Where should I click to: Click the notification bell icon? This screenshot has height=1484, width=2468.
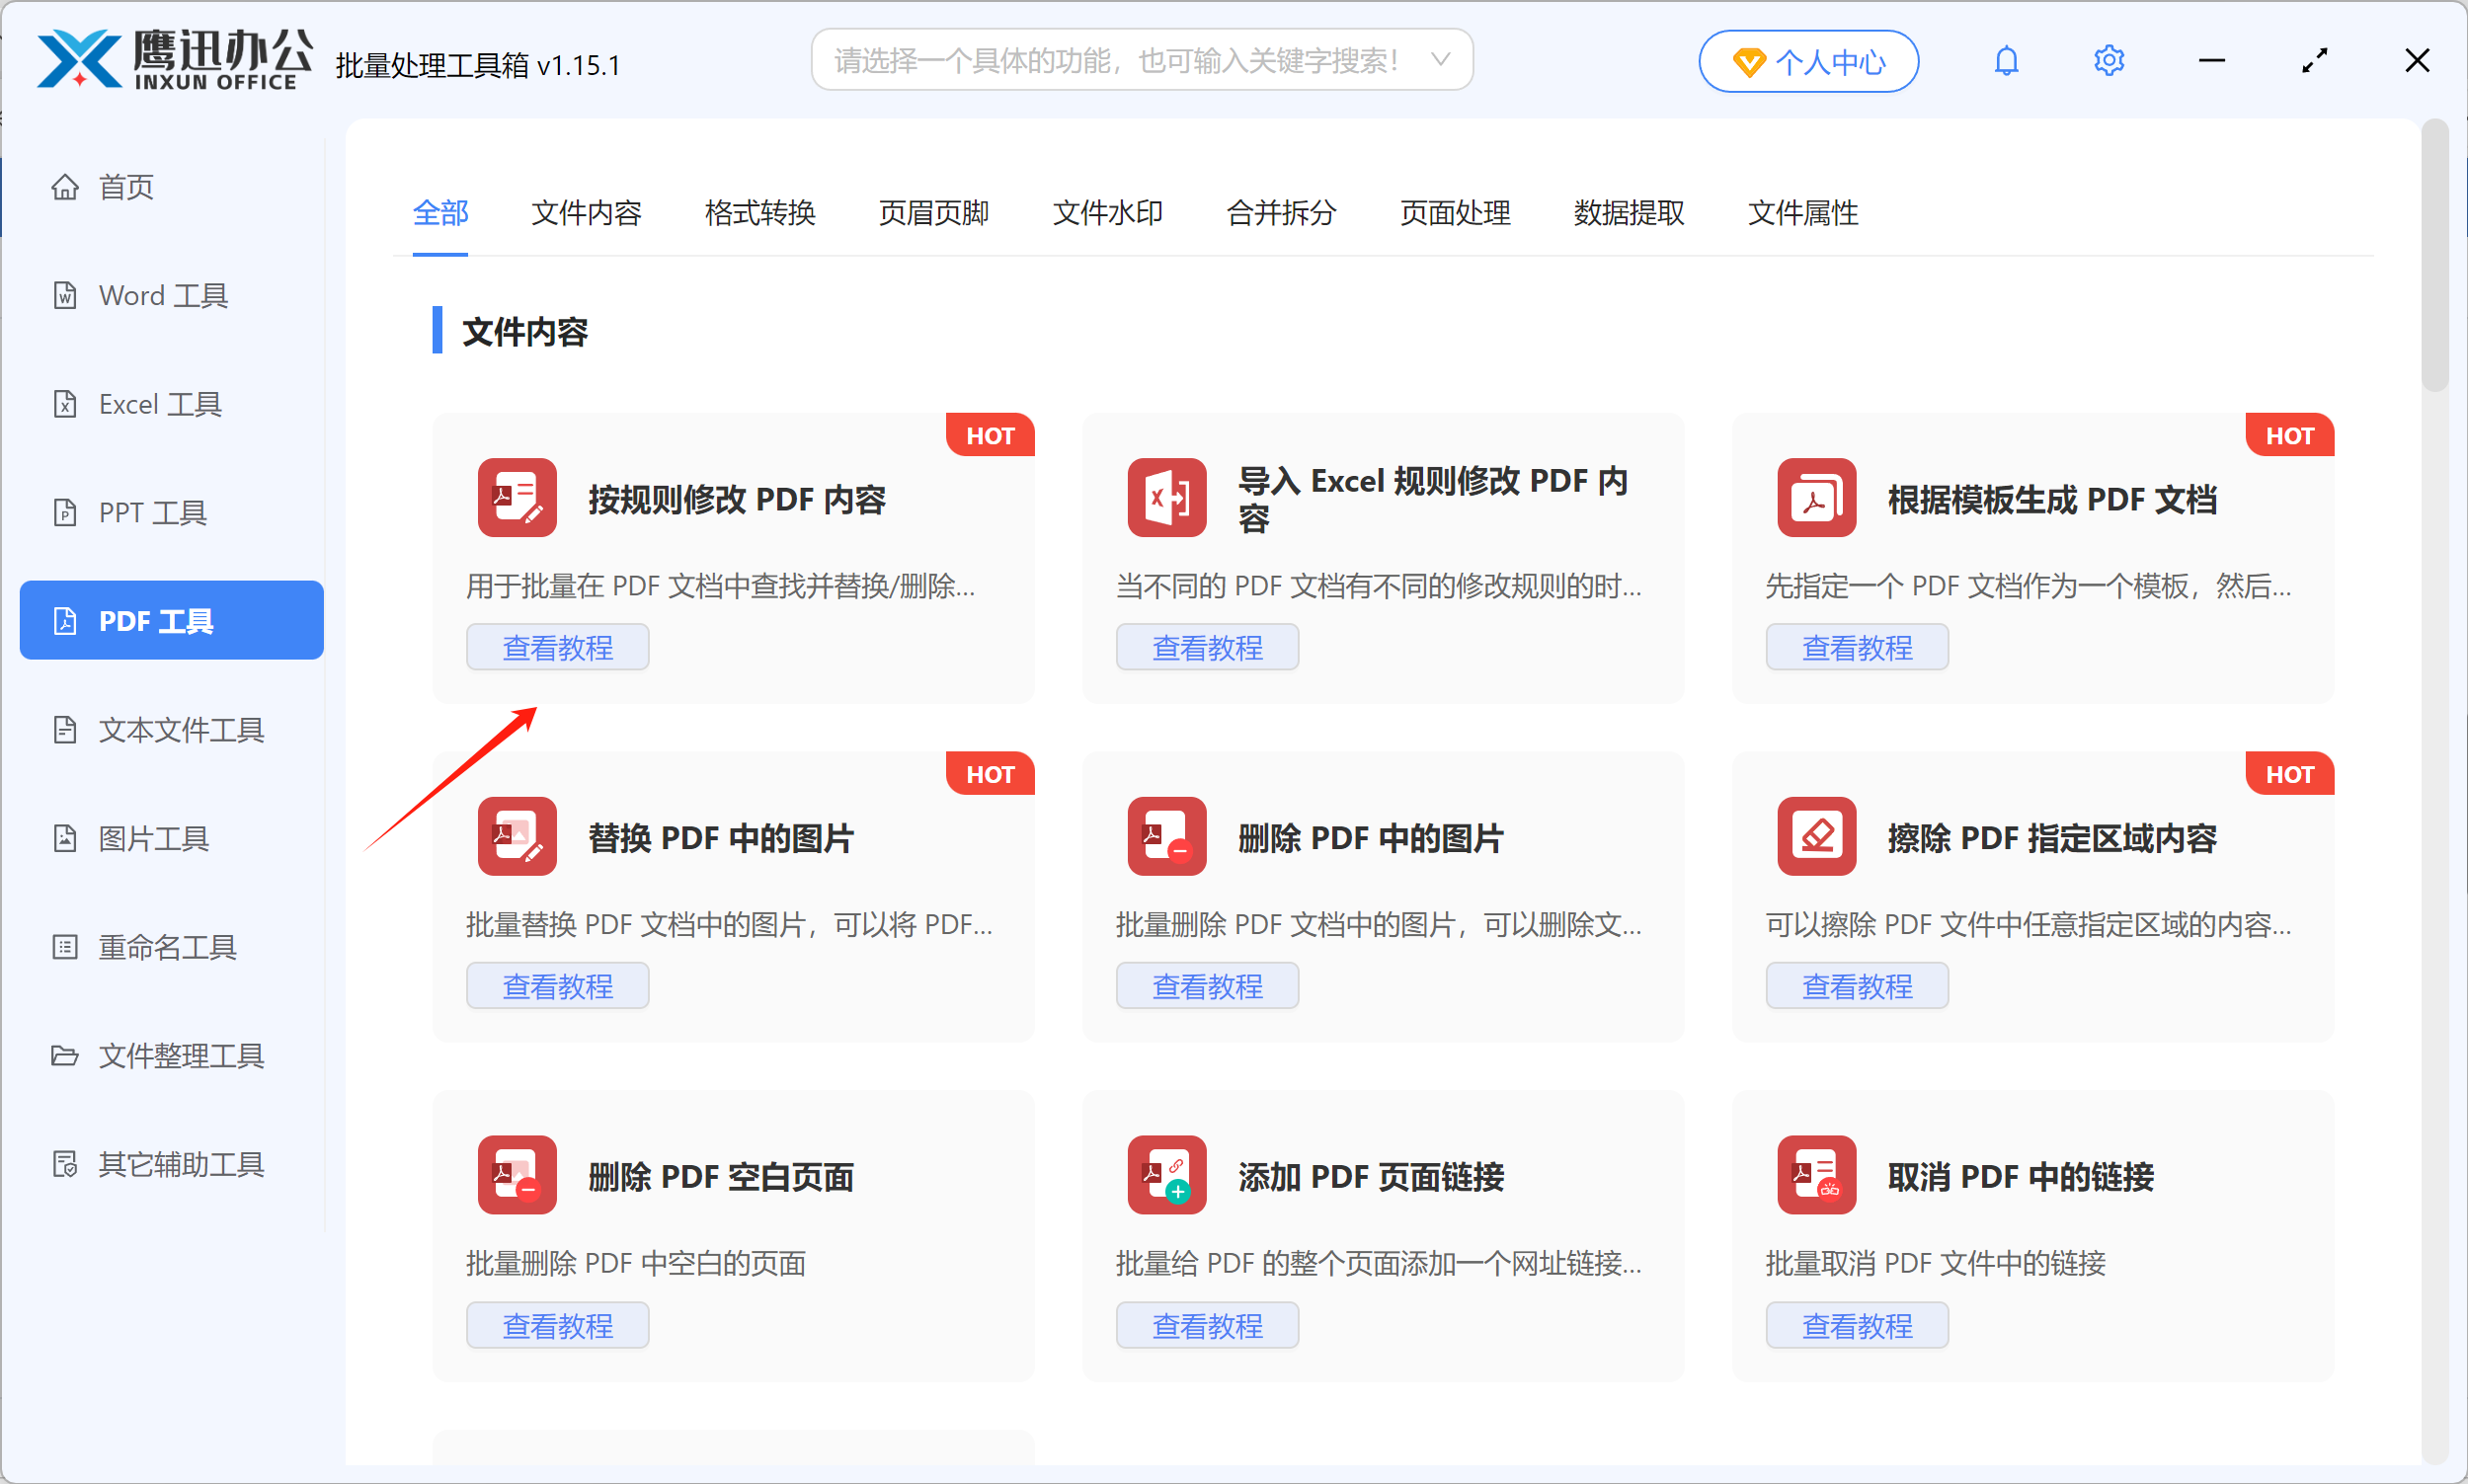2006,61
